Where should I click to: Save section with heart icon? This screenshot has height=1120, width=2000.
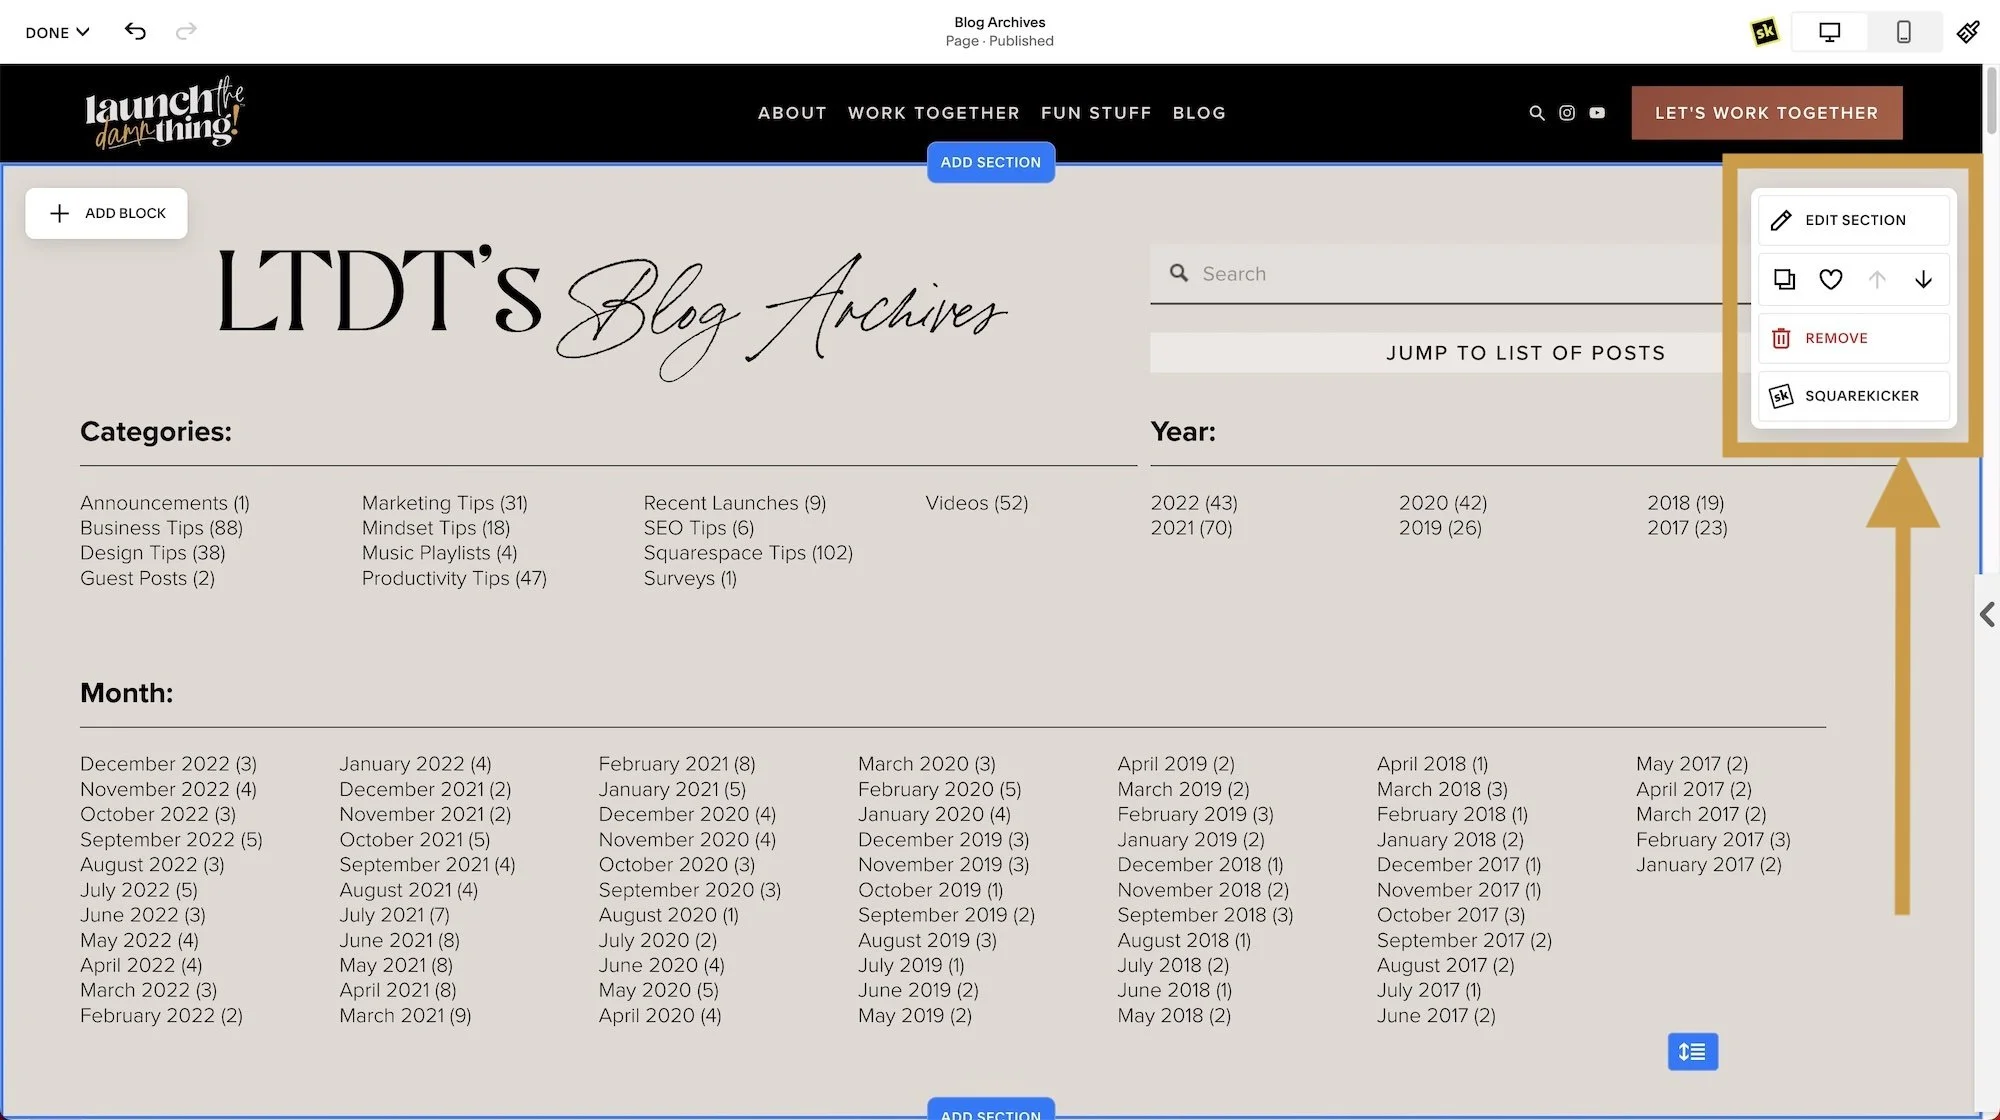(1830, 280)
